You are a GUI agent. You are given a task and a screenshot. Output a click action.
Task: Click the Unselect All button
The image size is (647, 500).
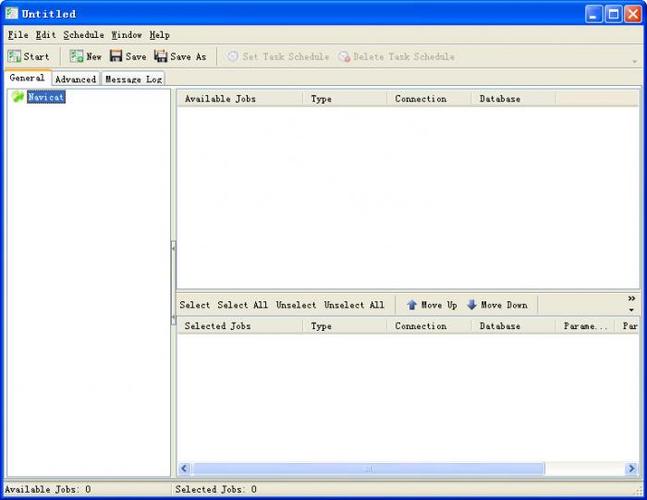[354, 305]
